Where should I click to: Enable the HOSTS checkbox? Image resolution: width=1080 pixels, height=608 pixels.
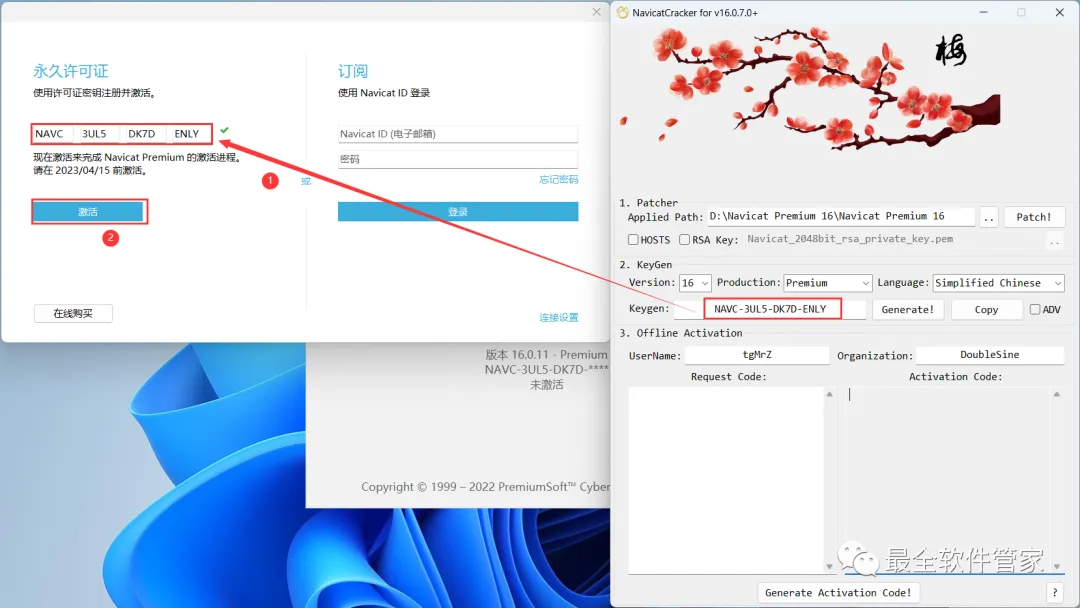pyautogui.click(x=633, y=240)
